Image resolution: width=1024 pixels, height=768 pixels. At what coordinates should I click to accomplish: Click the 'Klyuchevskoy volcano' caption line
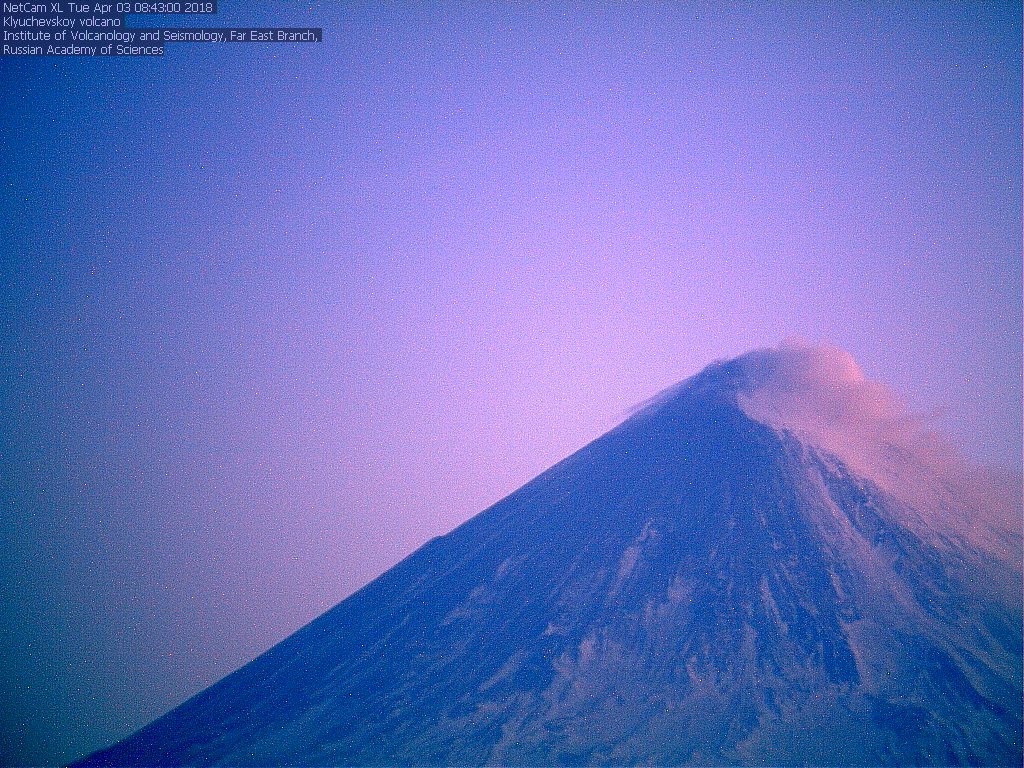tap(61, 22)
